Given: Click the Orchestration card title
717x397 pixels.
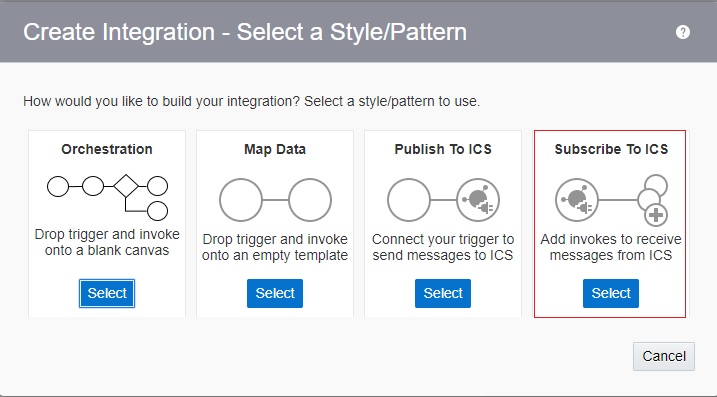Looking at the screenshot, I should (x=107, y=149).
